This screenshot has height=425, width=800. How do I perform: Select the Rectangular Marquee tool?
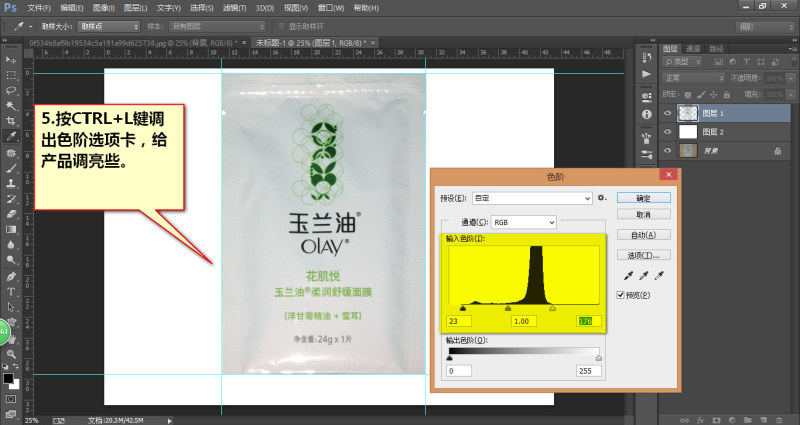tap(11, 75)
